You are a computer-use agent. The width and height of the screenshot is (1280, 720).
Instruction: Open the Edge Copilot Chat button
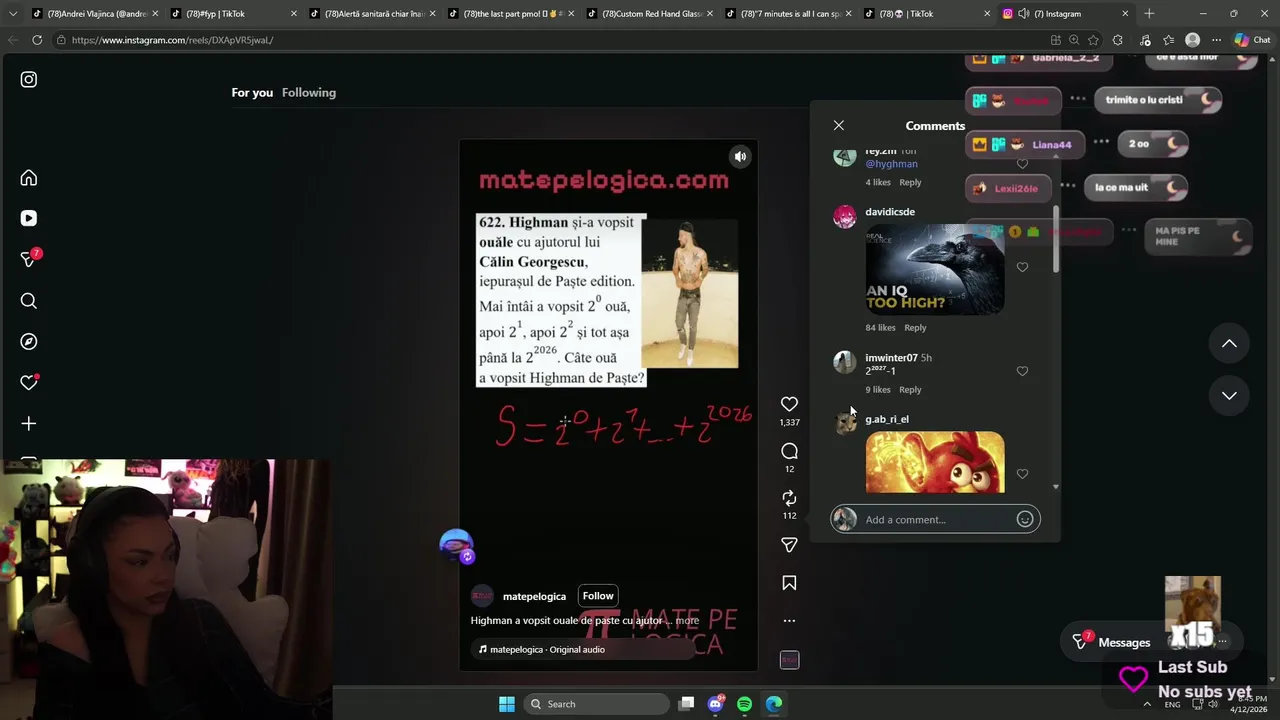point(1252,40)
